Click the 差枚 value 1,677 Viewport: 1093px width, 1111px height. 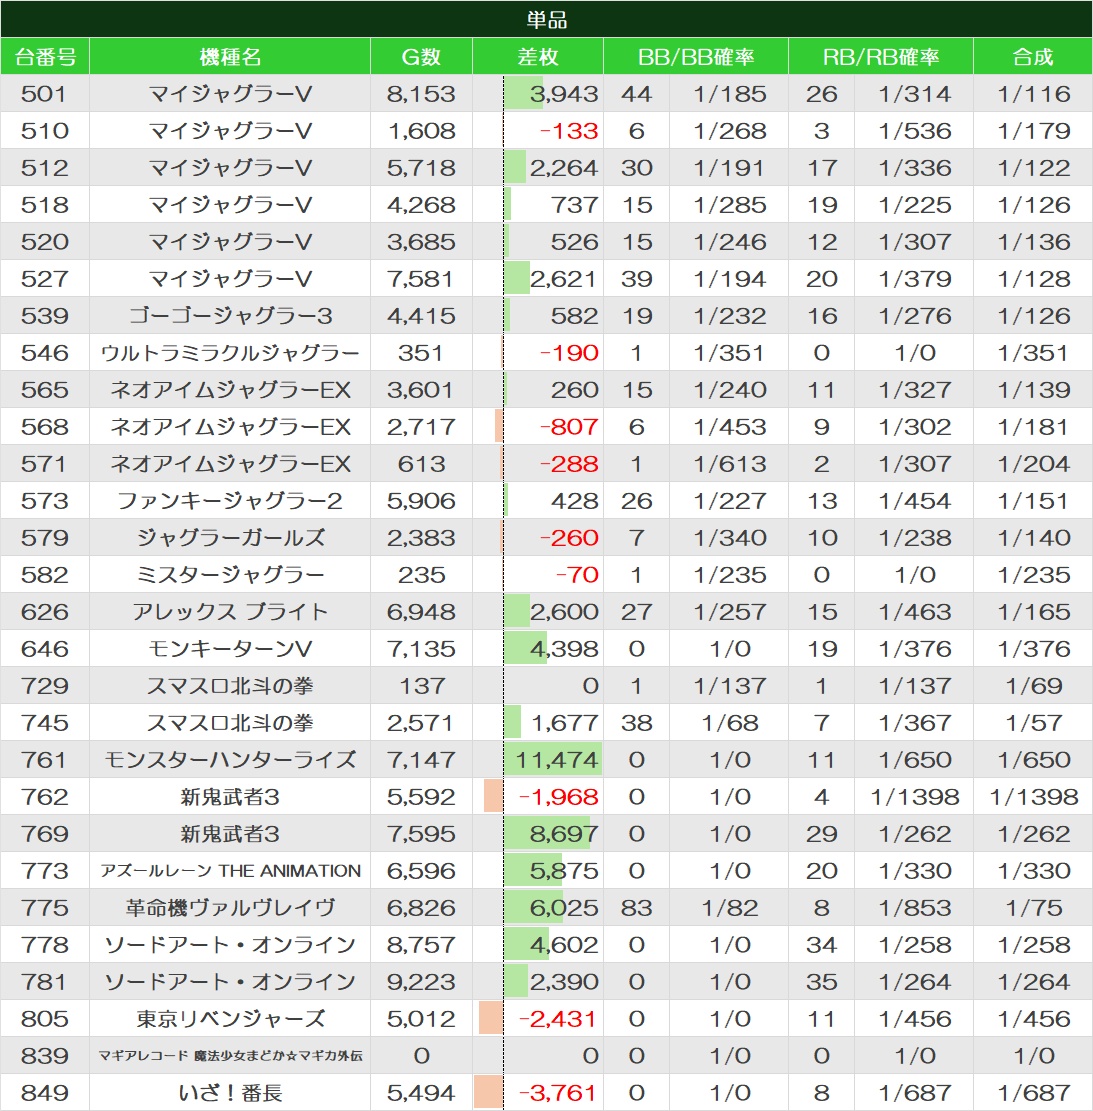click(565, 723)
